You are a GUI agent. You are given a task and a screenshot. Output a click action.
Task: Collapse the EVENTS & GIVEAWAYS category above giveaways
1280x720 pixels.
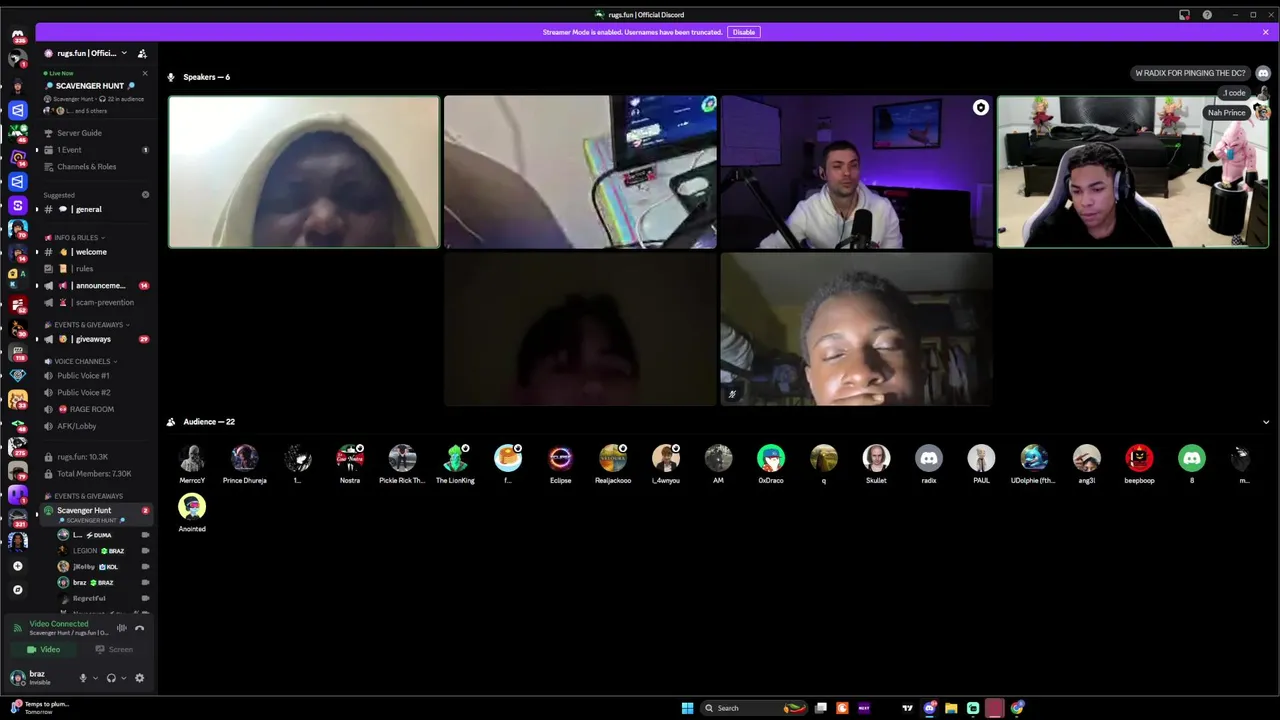click(88, 325)
